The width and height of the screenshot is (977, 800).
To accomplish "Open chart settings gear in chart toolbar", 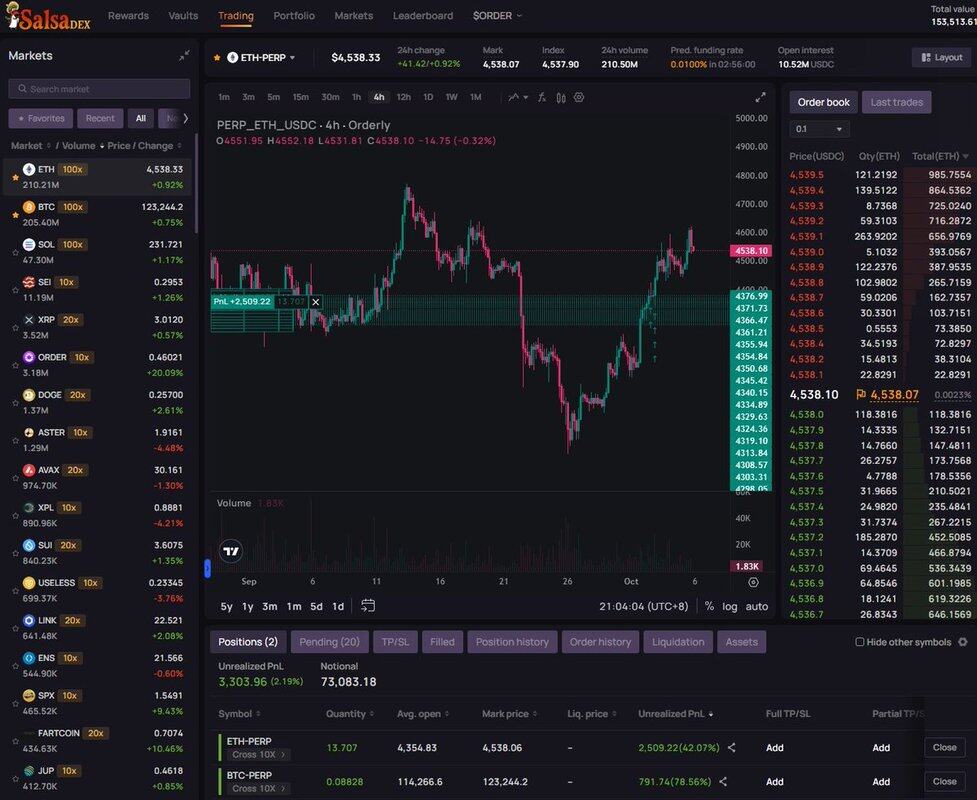I will tap(579, 97).
